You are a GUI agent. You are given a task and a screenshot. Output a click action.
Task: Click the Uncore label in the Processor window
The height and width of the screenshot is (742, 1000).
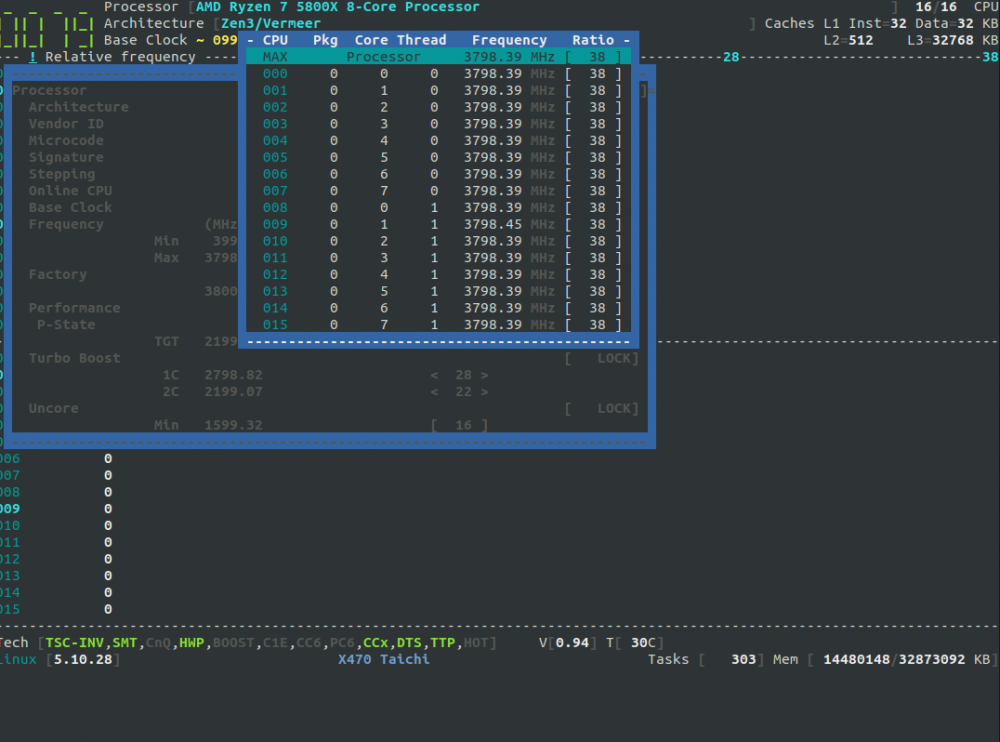click(x=53, y=408)
